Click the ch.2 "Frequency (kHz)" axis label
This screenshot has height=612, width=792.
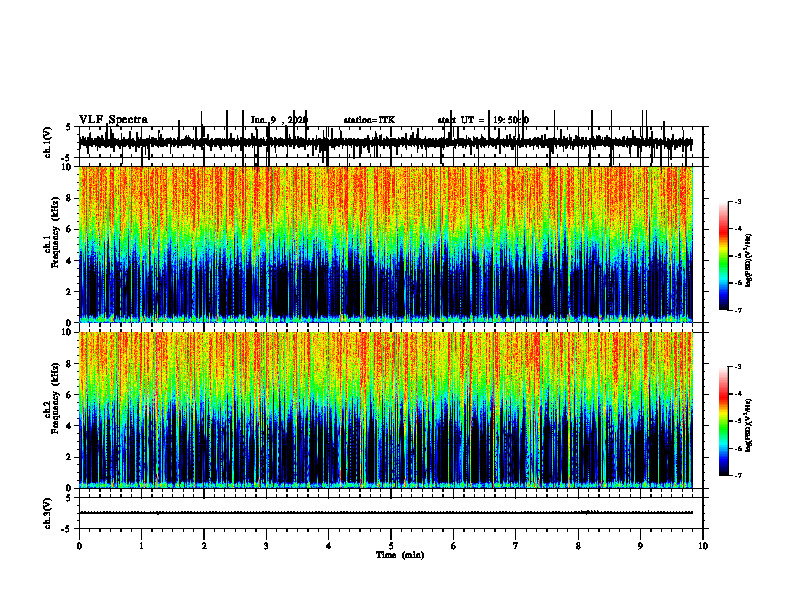click(56, 397)
